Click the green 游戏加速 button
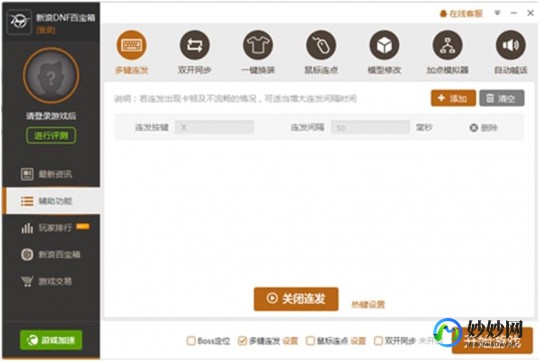This screenshot has width=540, height=361. pos(51,340)
